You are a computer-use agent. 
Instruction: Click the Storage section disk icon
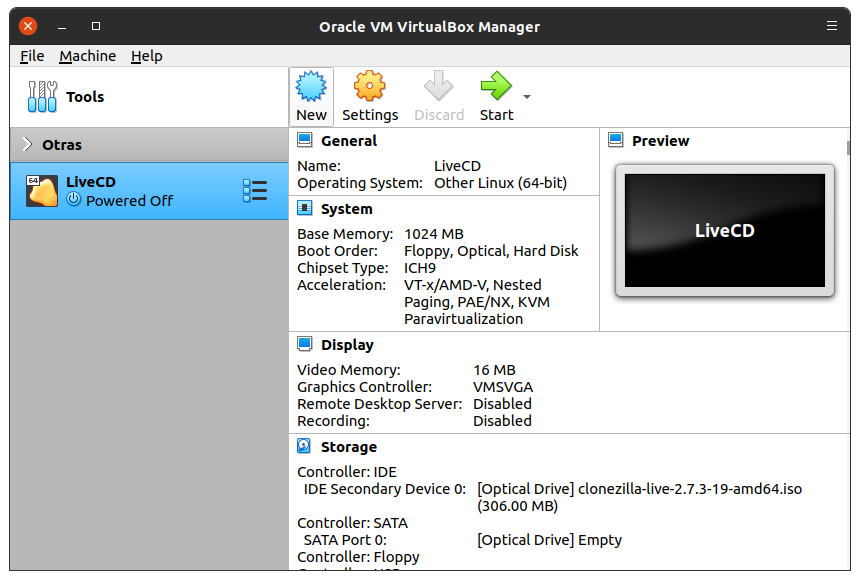(x=305, y=447)
